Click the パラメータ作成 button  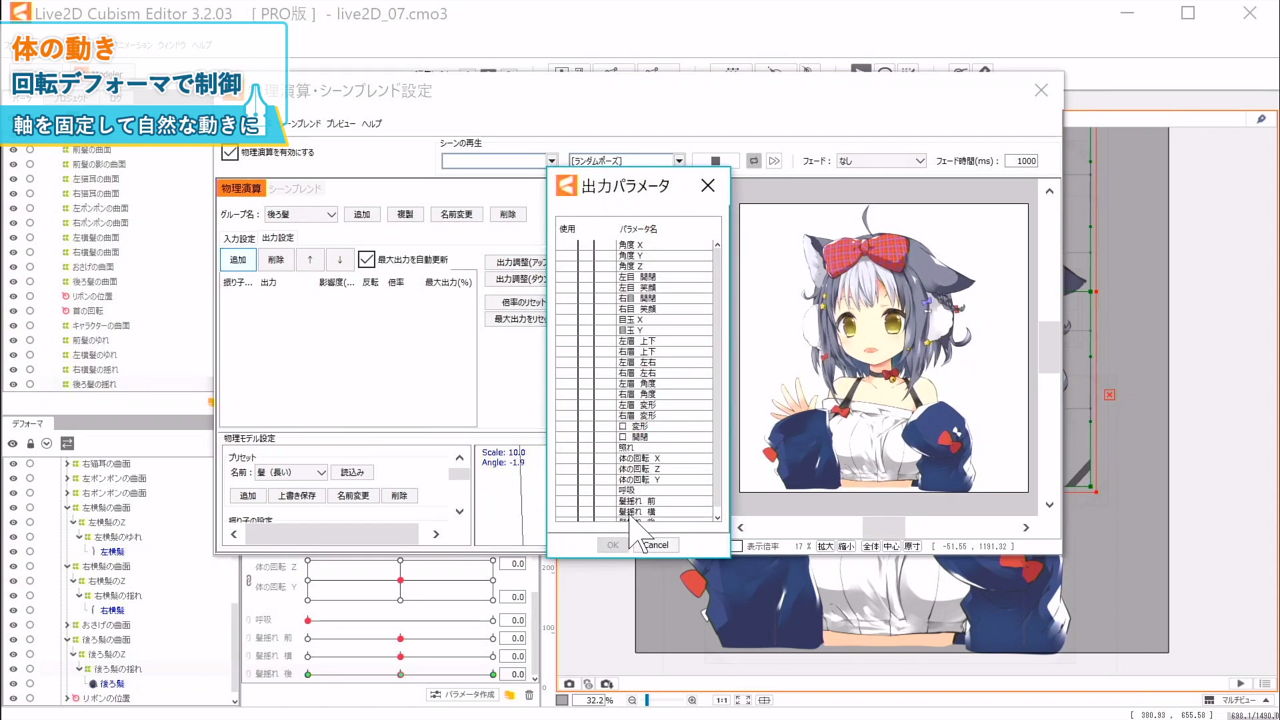pyautogui.click(x=462, y=695)
